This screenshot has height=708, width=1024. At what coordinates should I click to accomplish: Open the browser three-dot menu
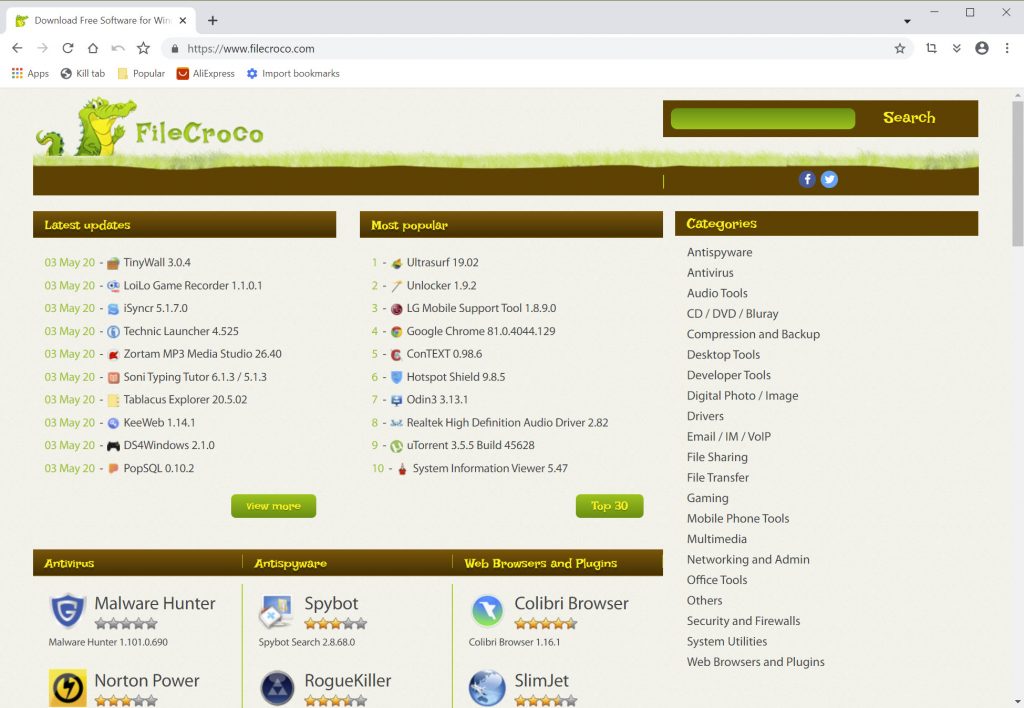click(x=1007, y=48)
